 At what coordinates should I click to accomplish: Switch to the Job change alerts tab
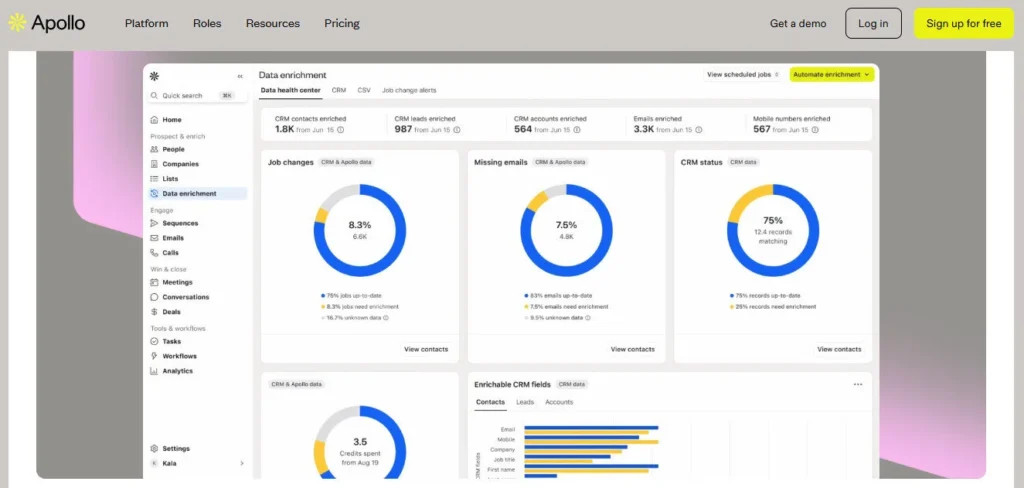click(x=409, y=90)
